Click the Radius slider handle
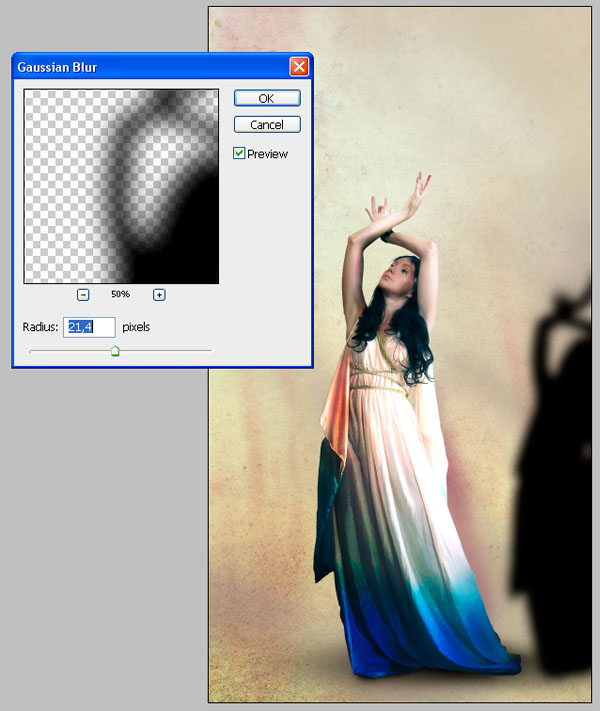 pyautogui.click(x=115, y=351)
